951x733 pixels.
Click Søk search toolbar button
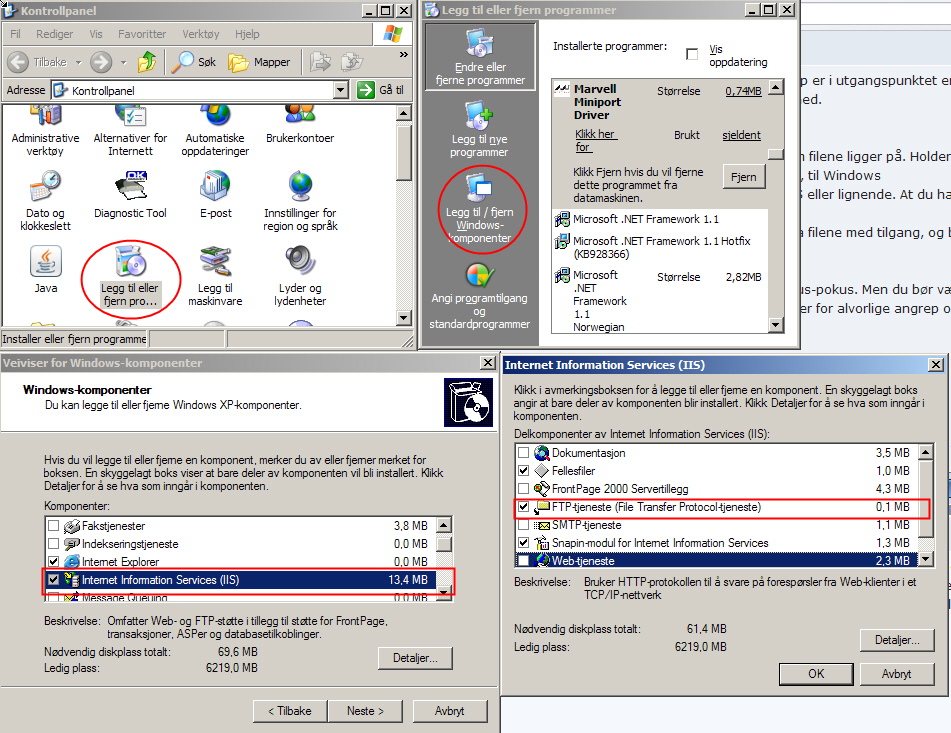click(193, 62)
